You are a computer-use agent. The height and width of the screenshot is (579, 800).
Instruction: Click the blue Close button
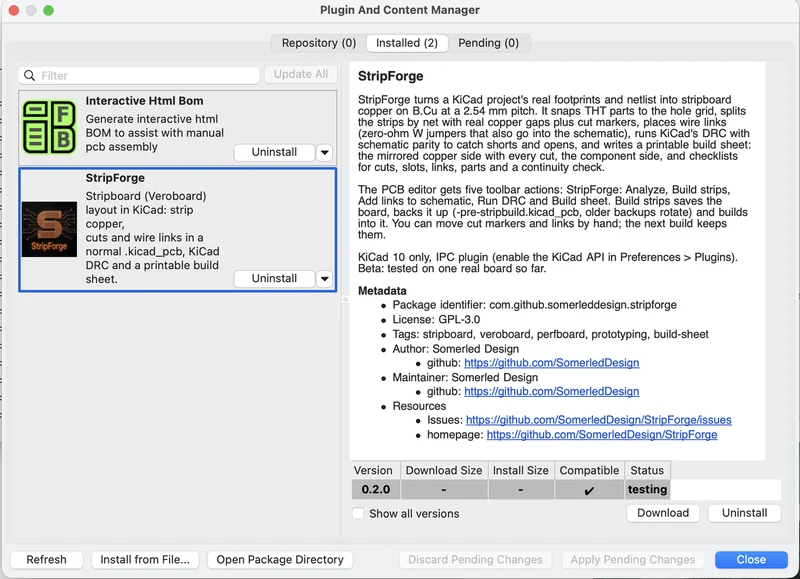pos(751,560)
